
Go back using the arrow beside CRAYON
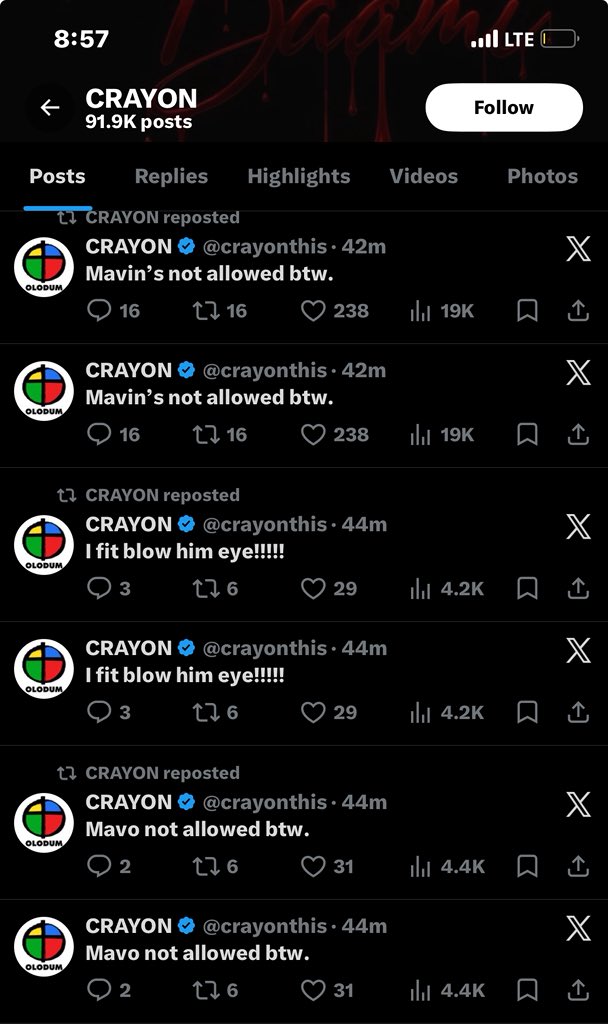(50, 108)
